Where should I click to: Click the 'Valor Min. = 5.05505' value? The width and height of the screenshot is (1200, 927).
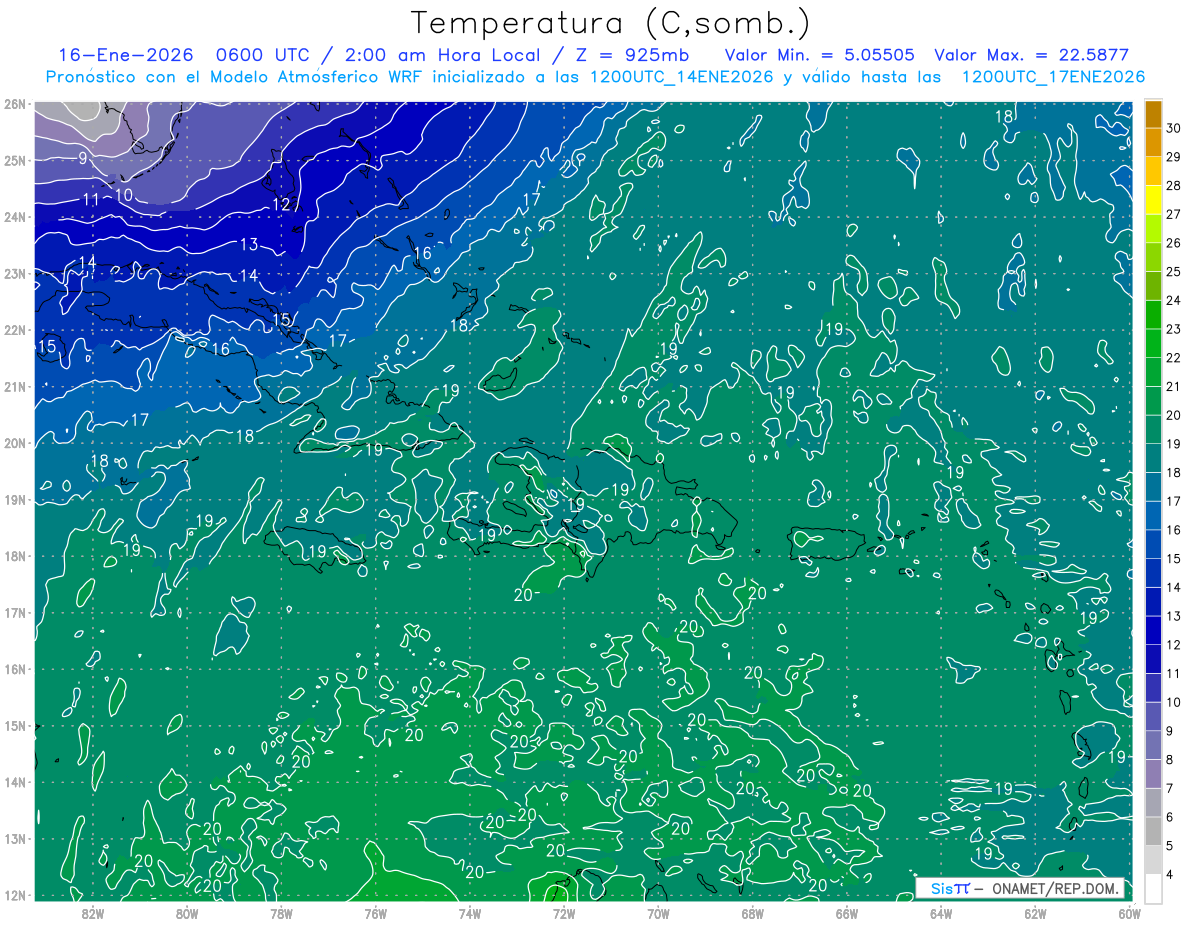(819, 55)
